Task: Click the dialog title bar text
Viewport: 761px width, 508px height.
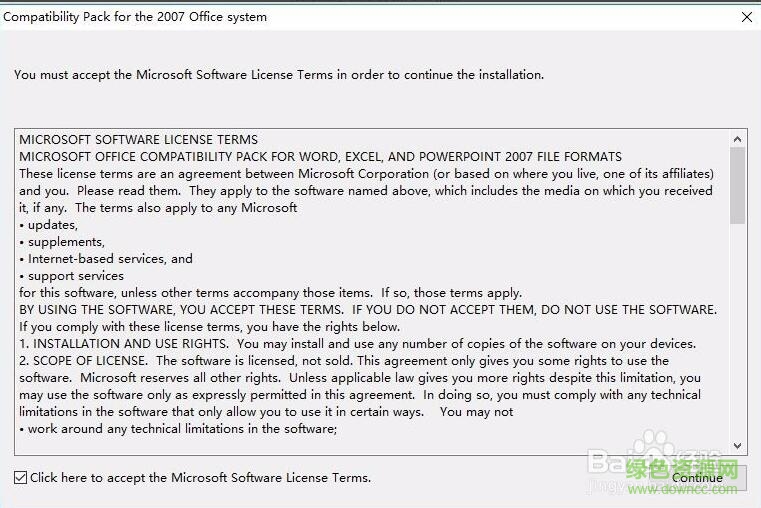Action: pos(135,17)
